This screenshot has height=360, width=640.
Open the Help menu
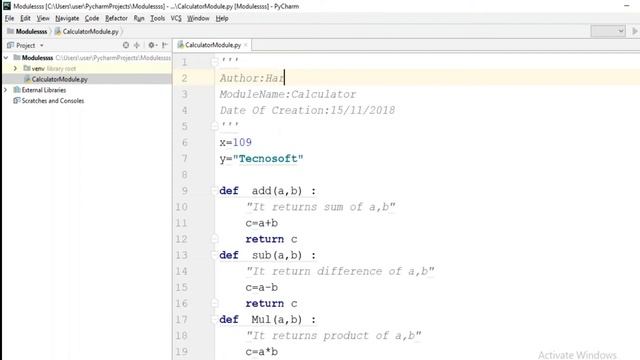222,18
